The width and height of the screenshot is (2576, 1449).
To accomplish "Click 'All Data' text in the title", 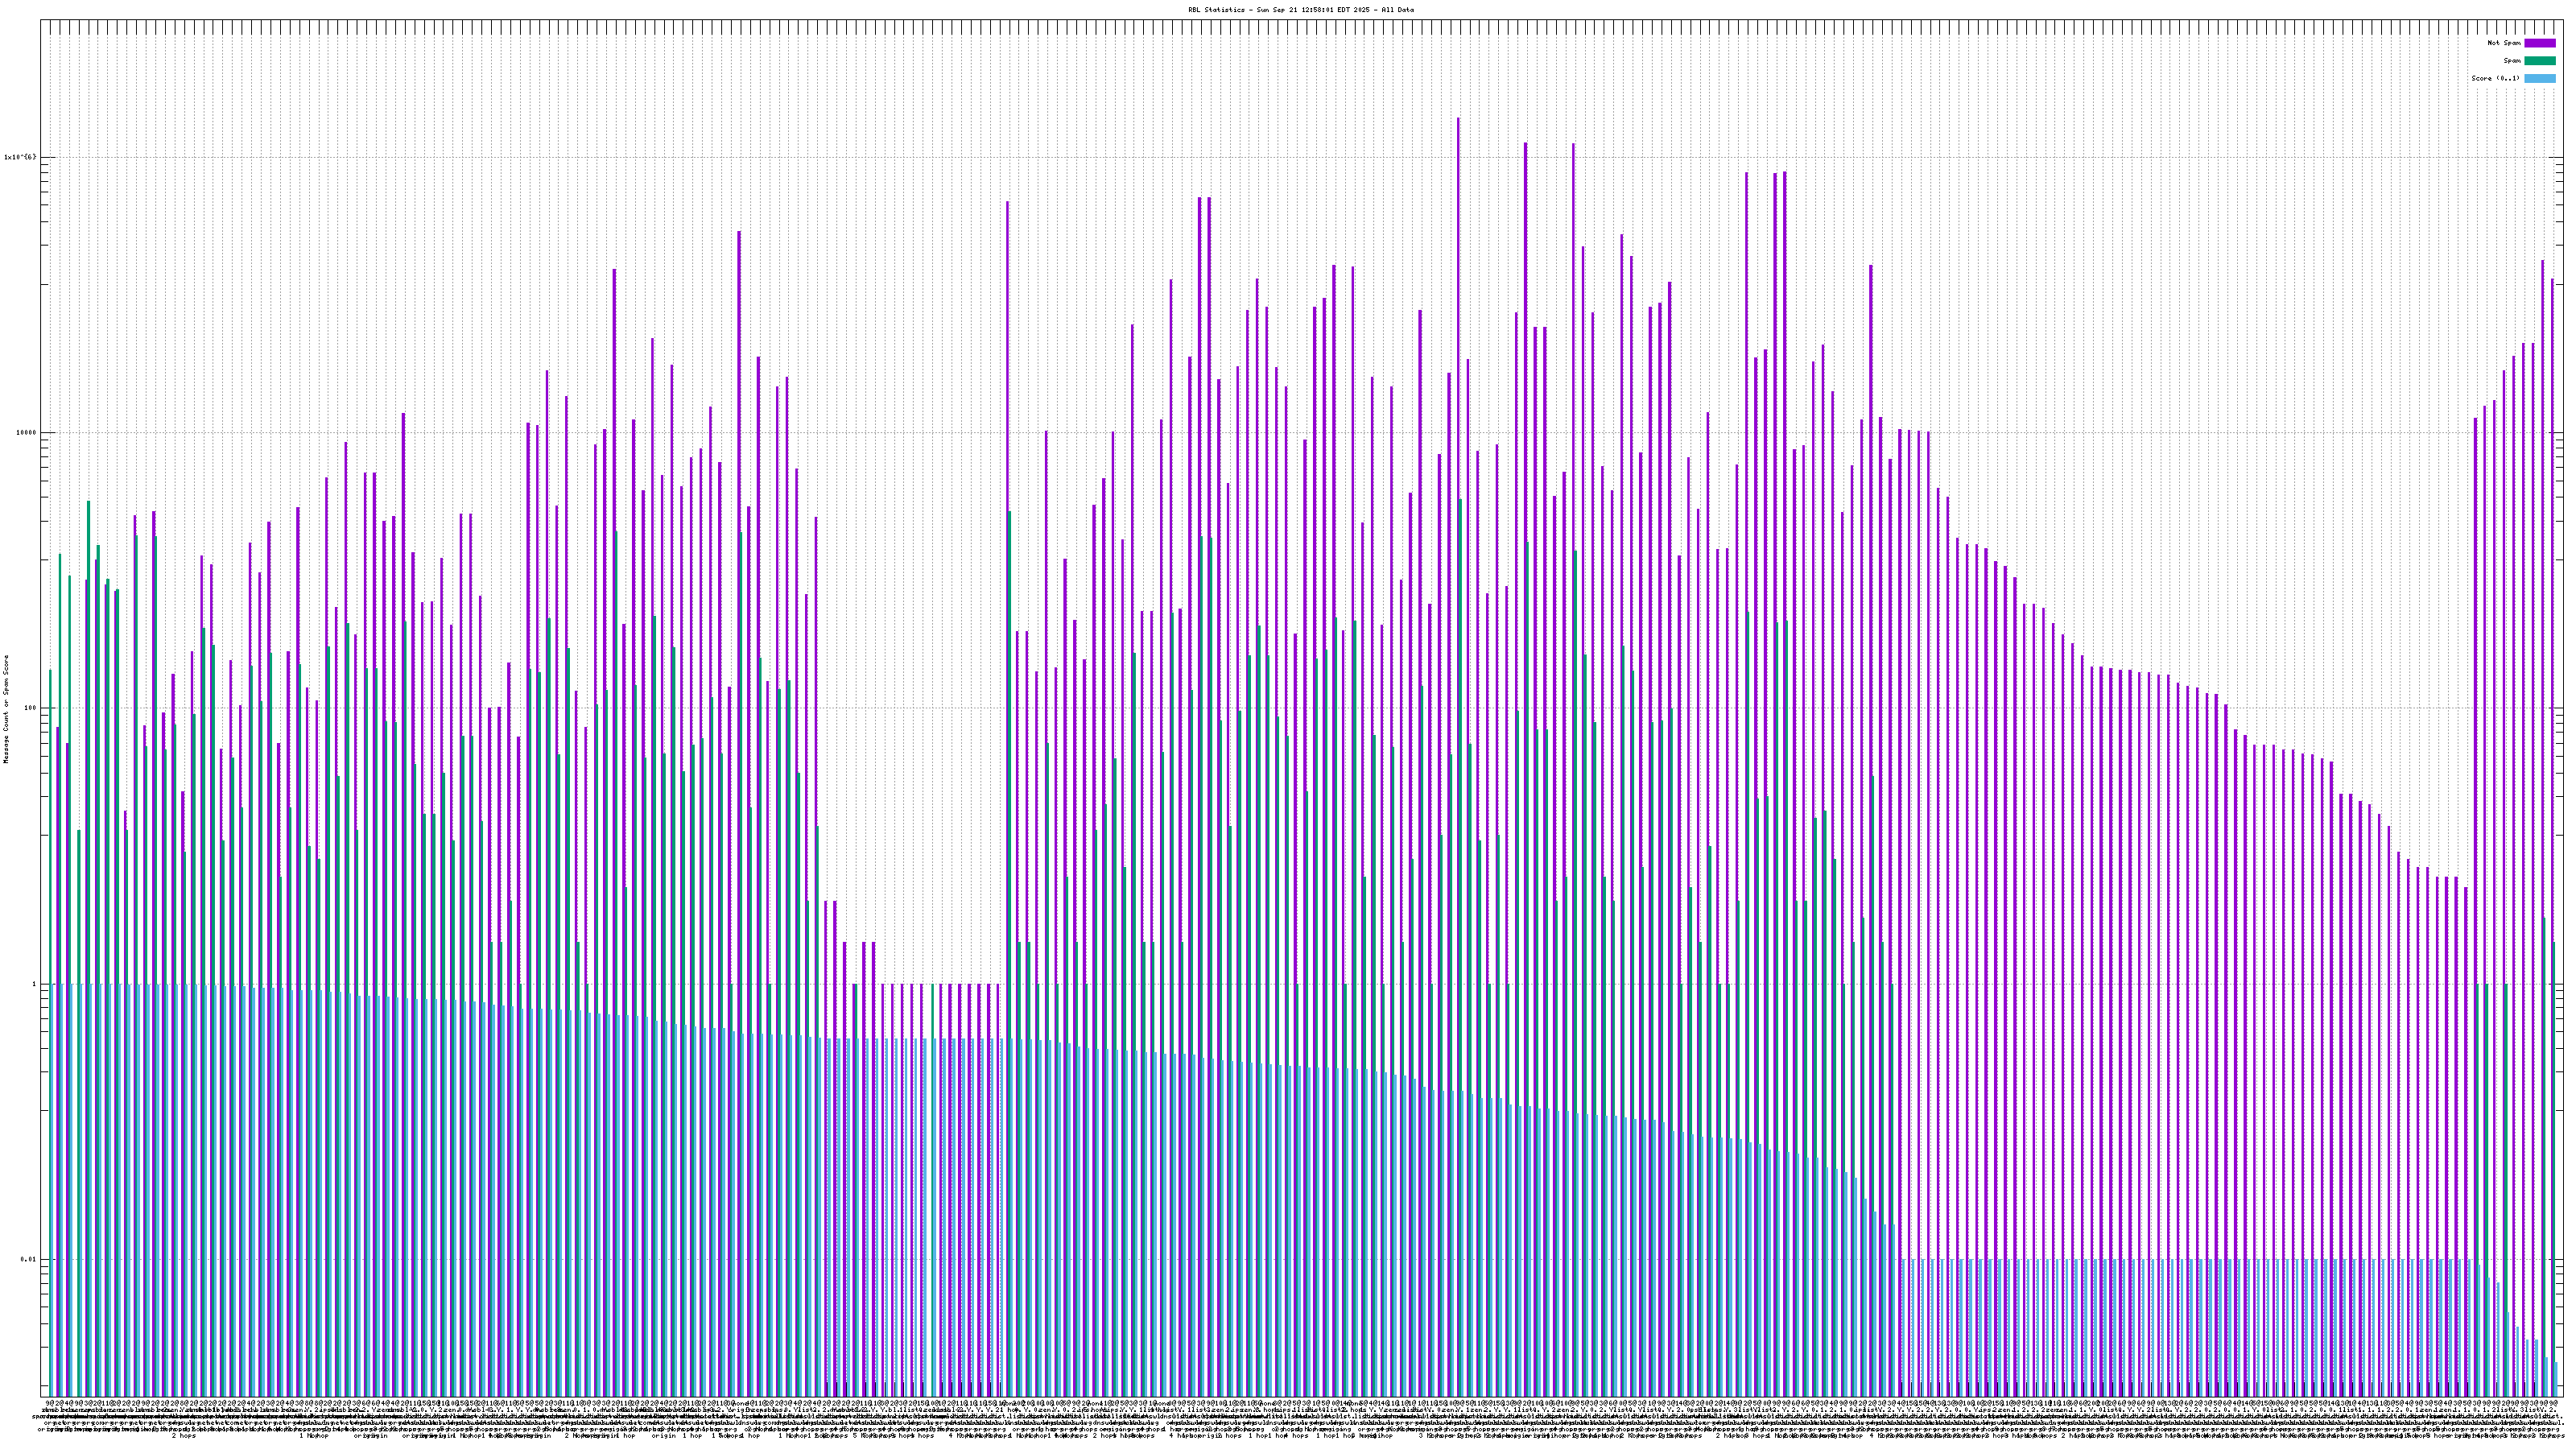I will pos(1397,10).
